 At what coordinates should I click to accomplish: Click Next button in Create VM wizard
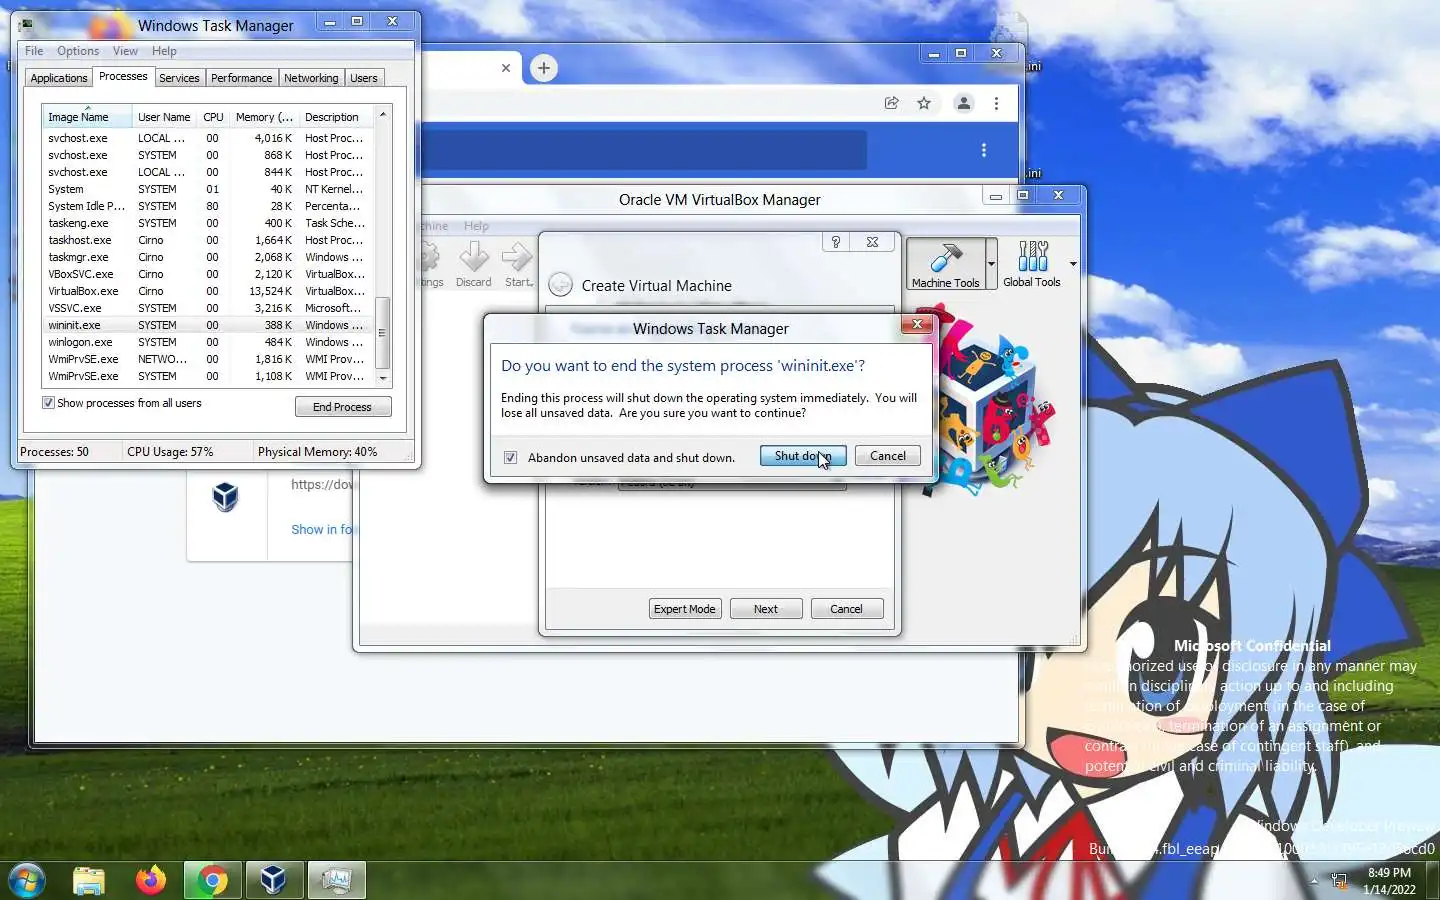(766, 609)
